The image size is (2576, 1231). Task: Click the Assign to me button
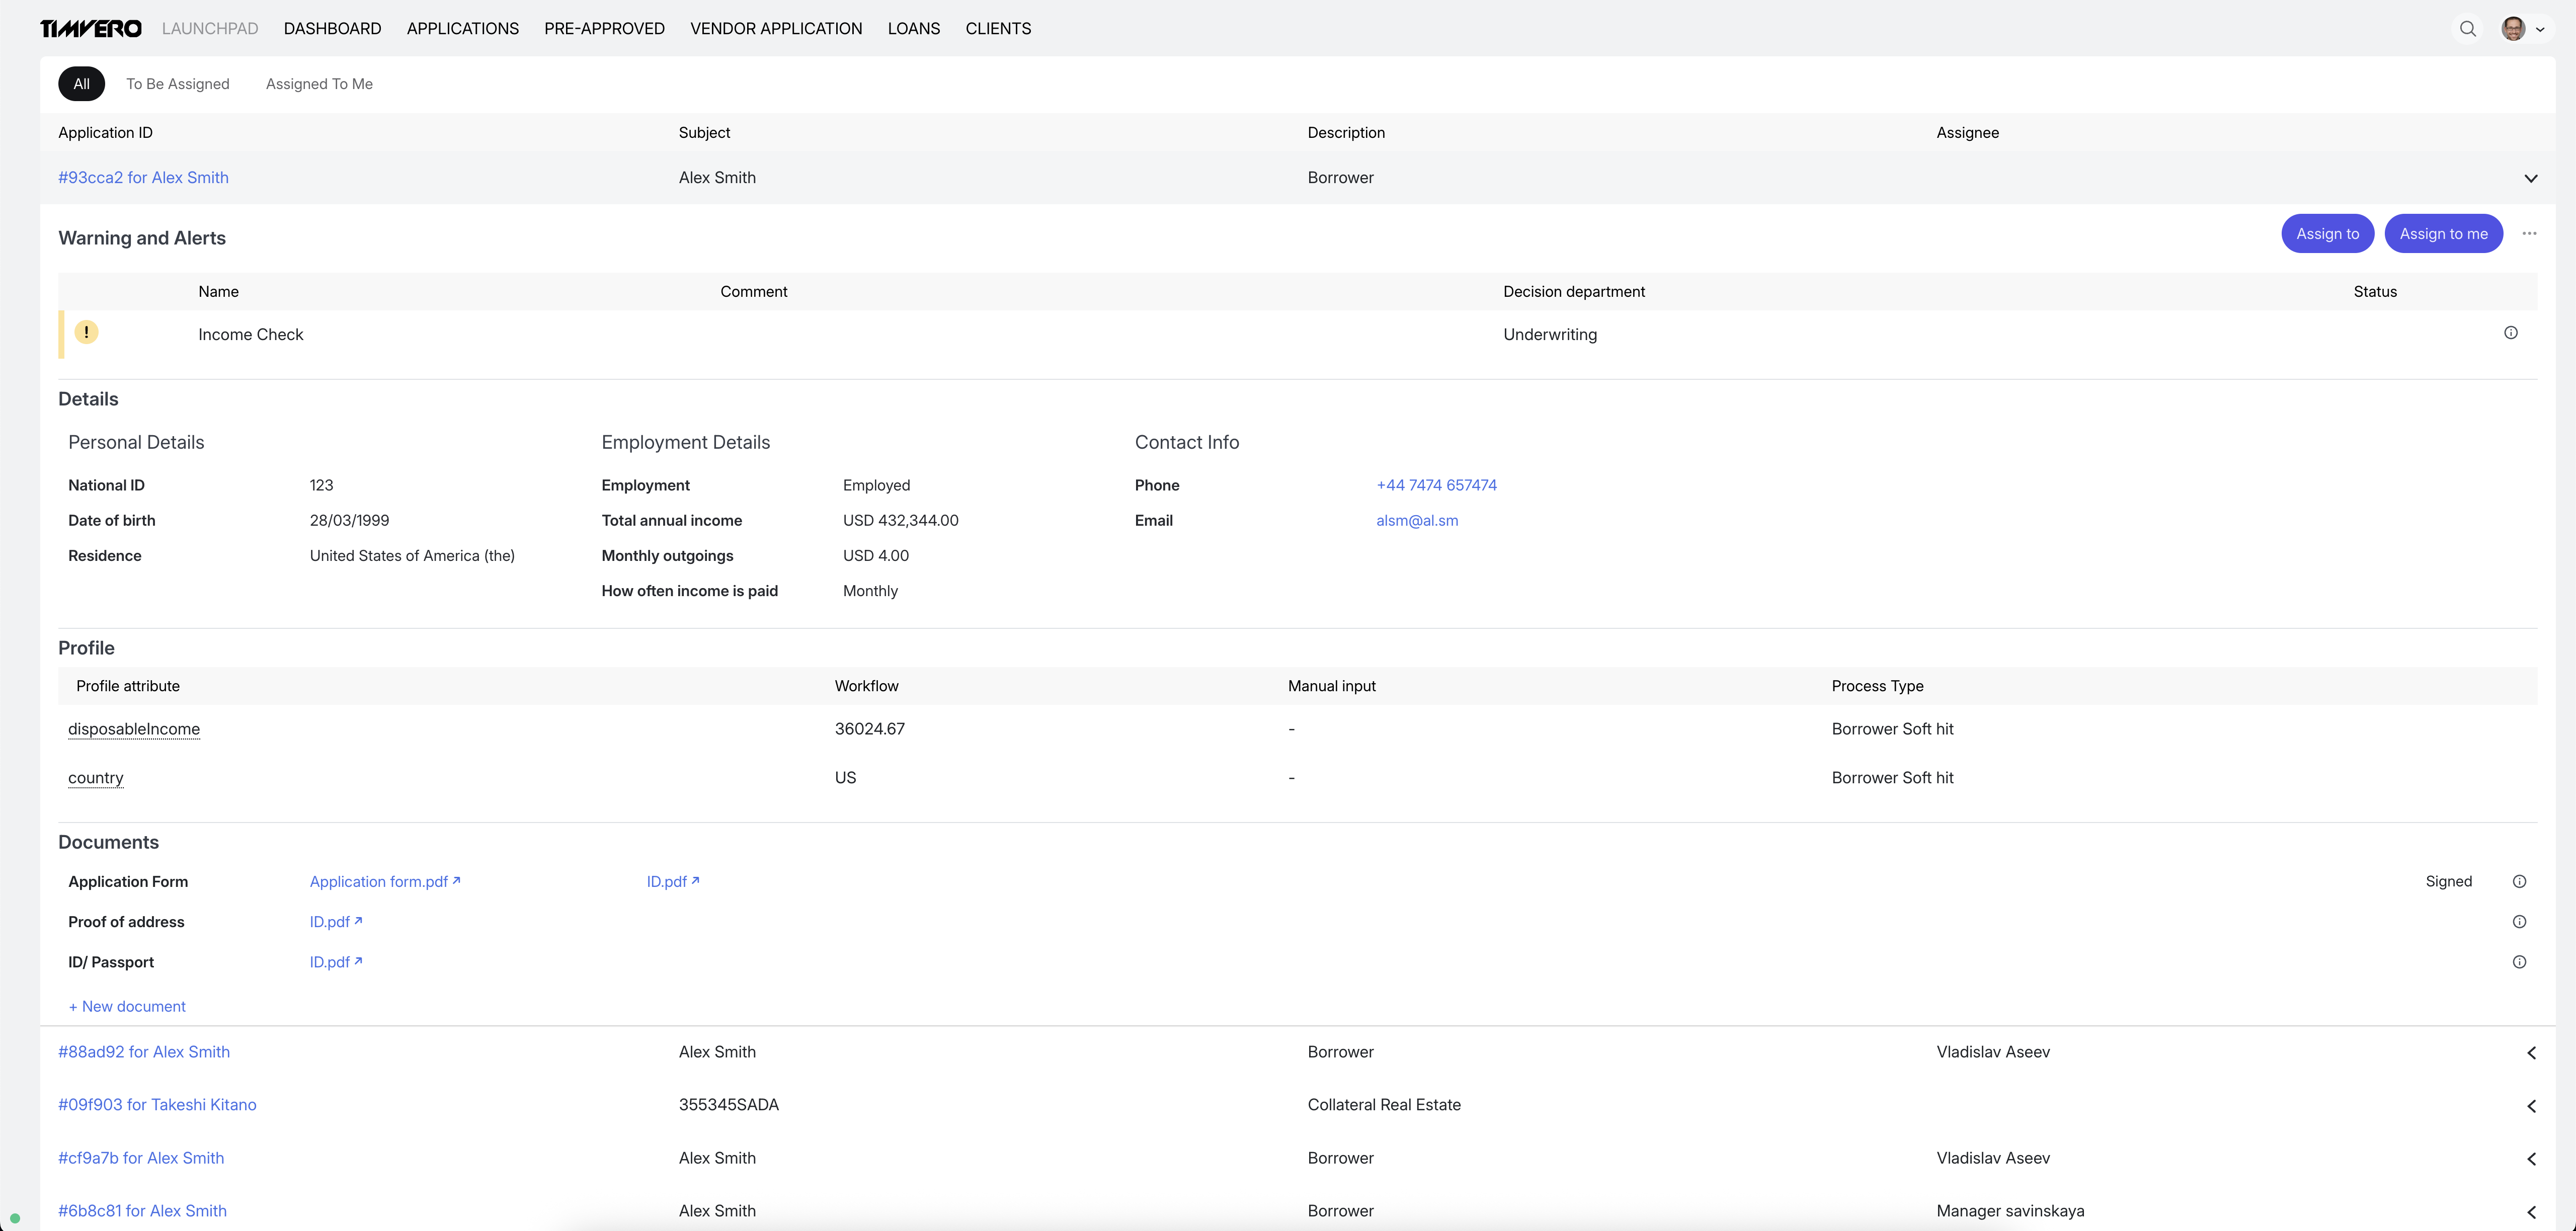pos(2443,234)
